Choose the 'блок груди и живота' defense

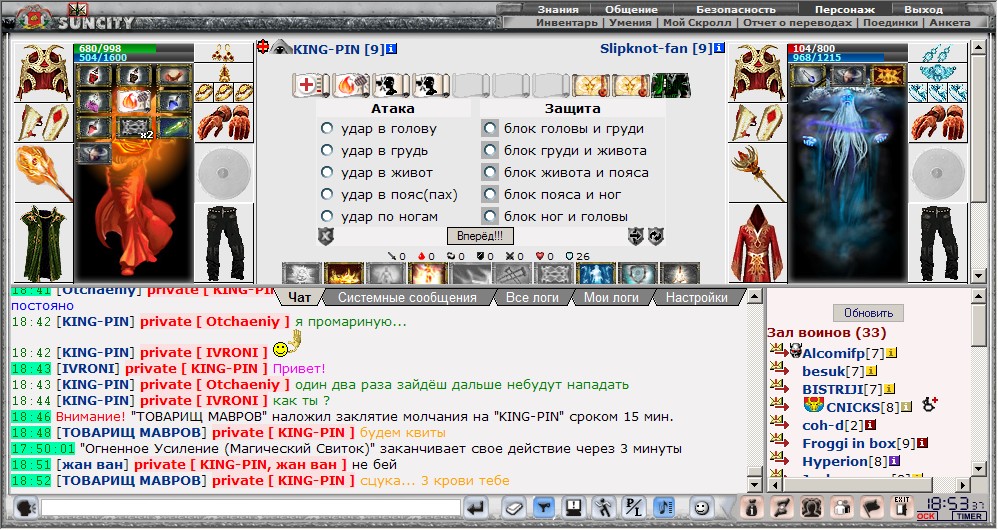click(x=489, y=151)
